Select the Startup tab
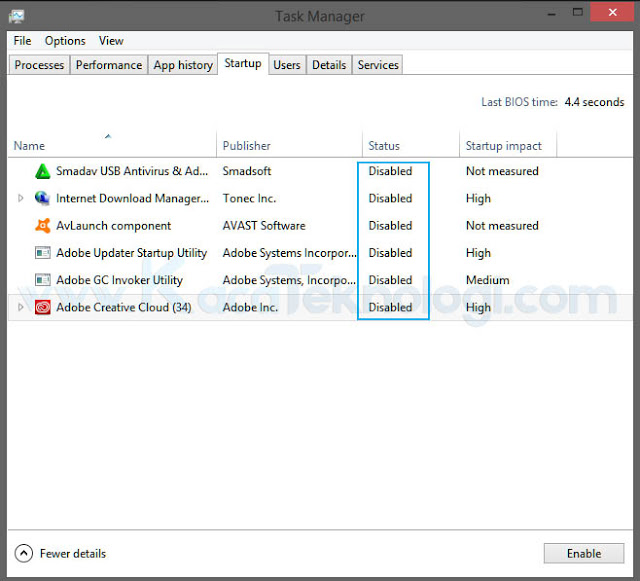Screen dimensions: 640x581 (243, 64)
